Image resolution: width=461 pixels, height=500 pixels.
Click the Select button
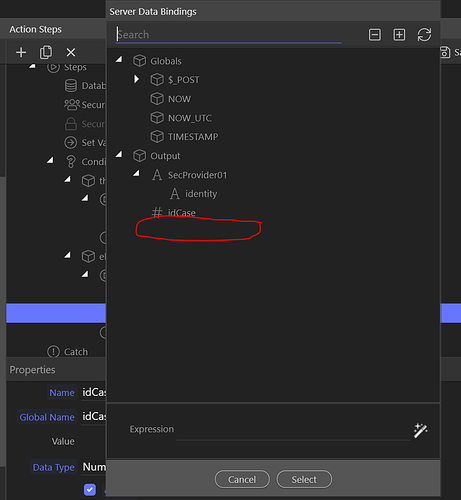coord(304,479)
